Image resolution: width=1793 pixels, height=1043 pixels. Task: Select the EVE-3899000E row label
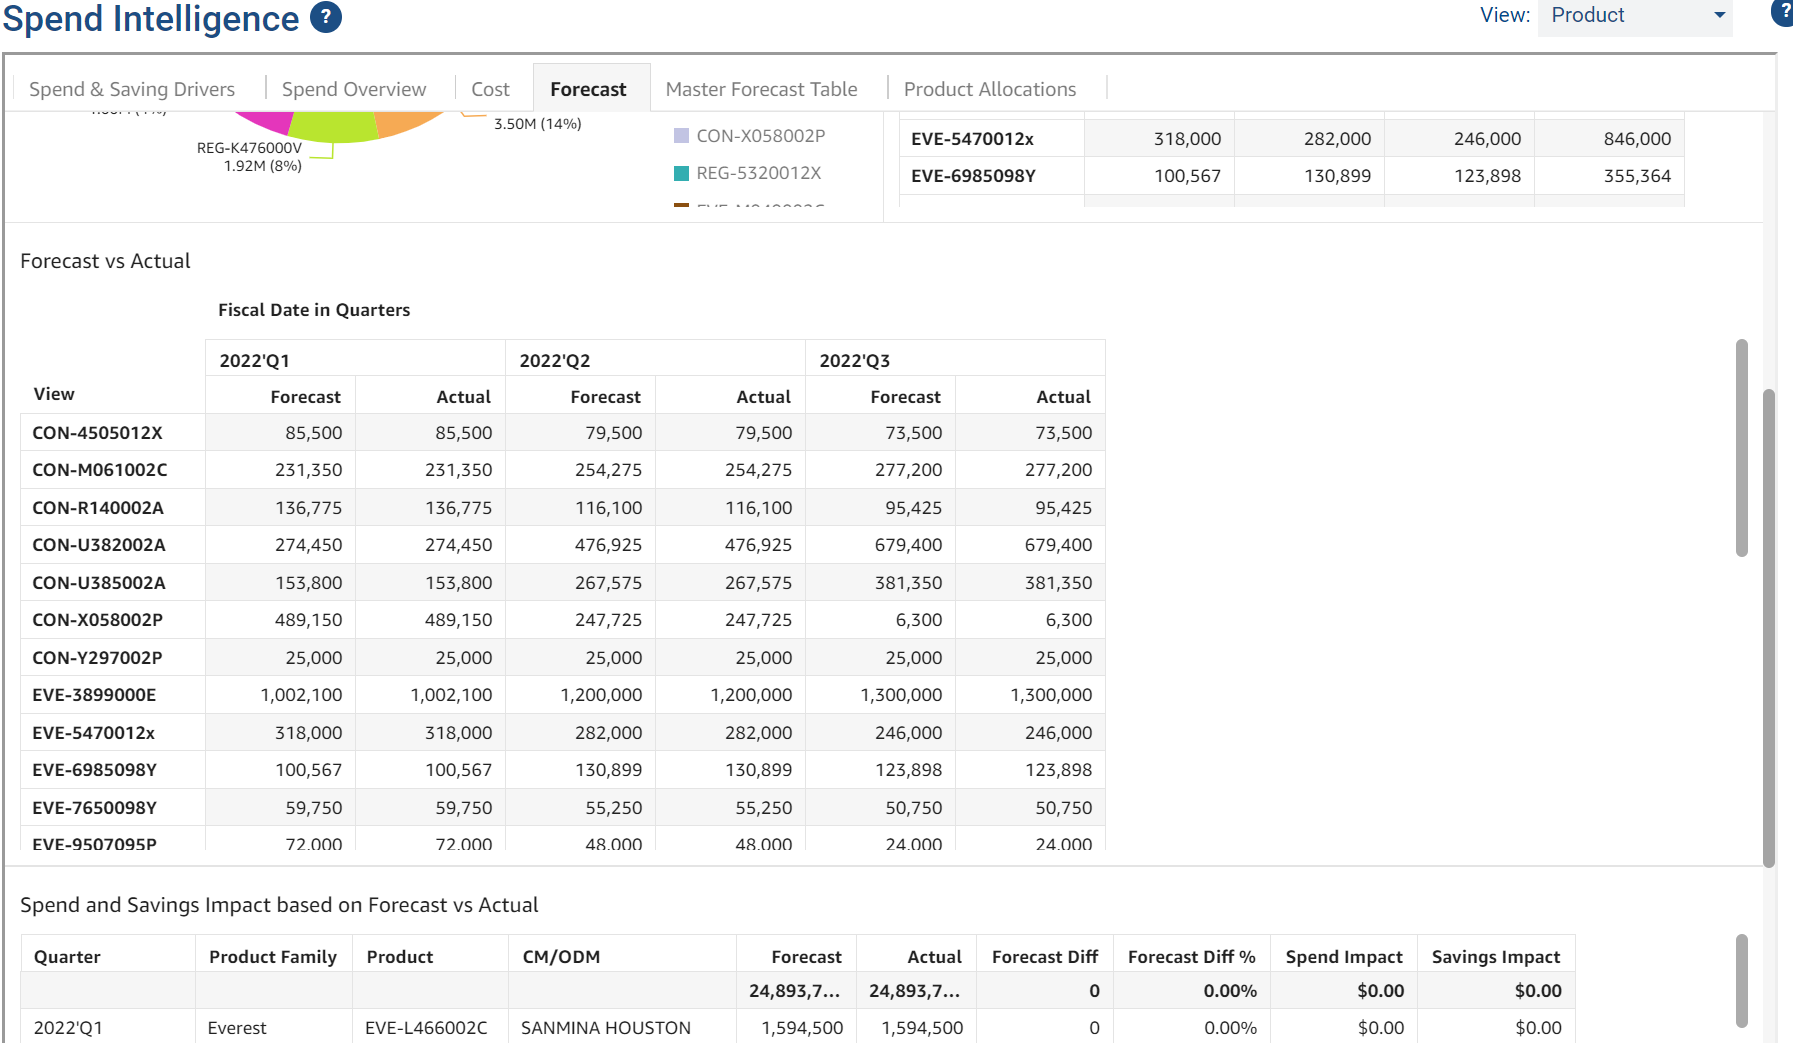coord(94,695)
